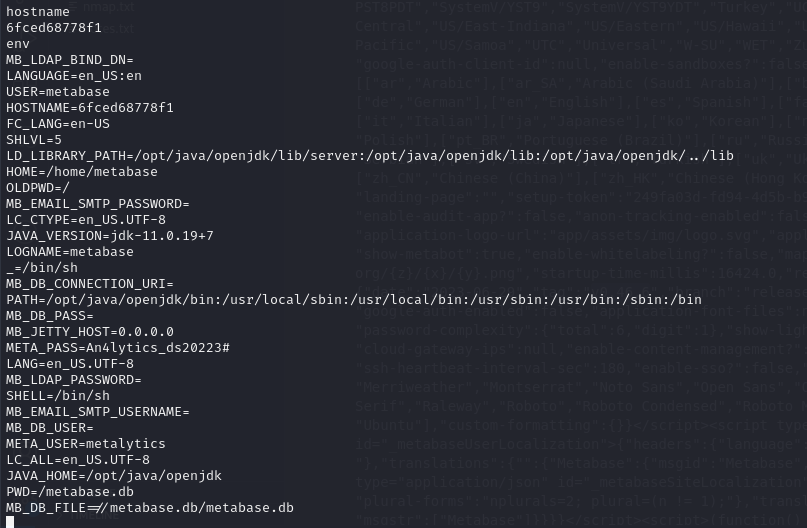Click the USER=metabase line
This screenshot has width=807, height=528.
click(58, 92)
